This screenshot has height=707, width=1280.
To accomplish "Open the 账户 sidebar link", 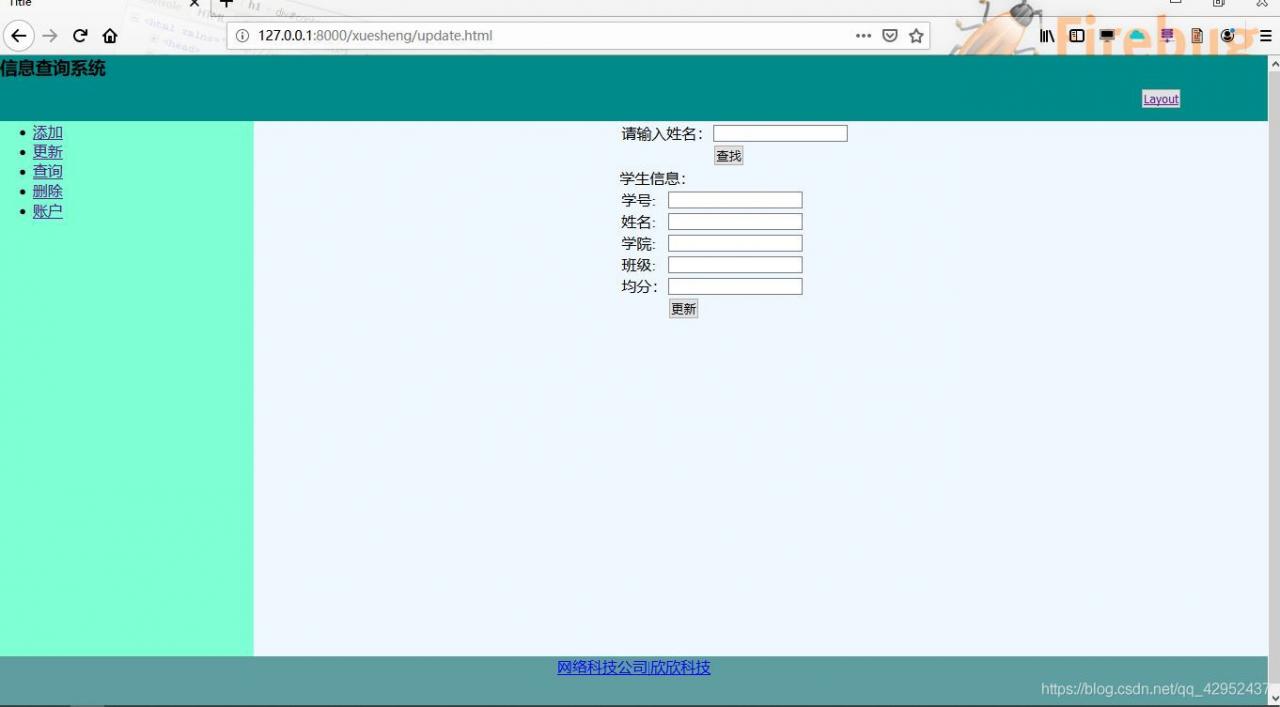I will point(48,211).
